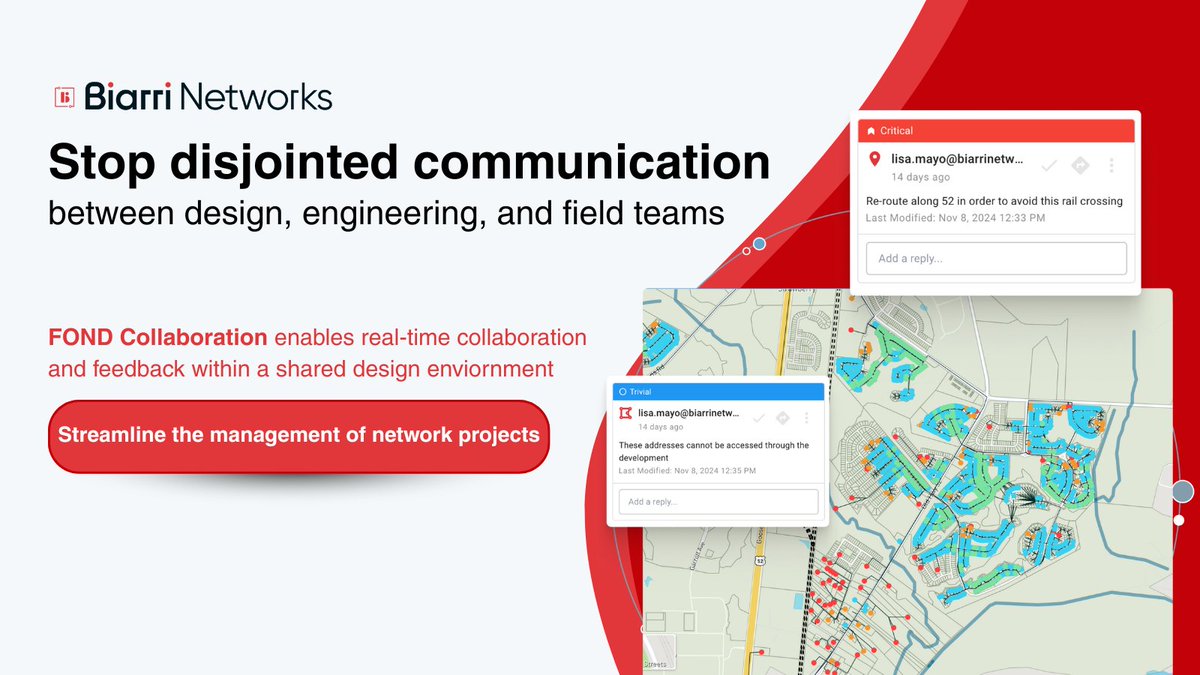Resolve the Trivial comment with checkmark icon

tap(759, 418)
